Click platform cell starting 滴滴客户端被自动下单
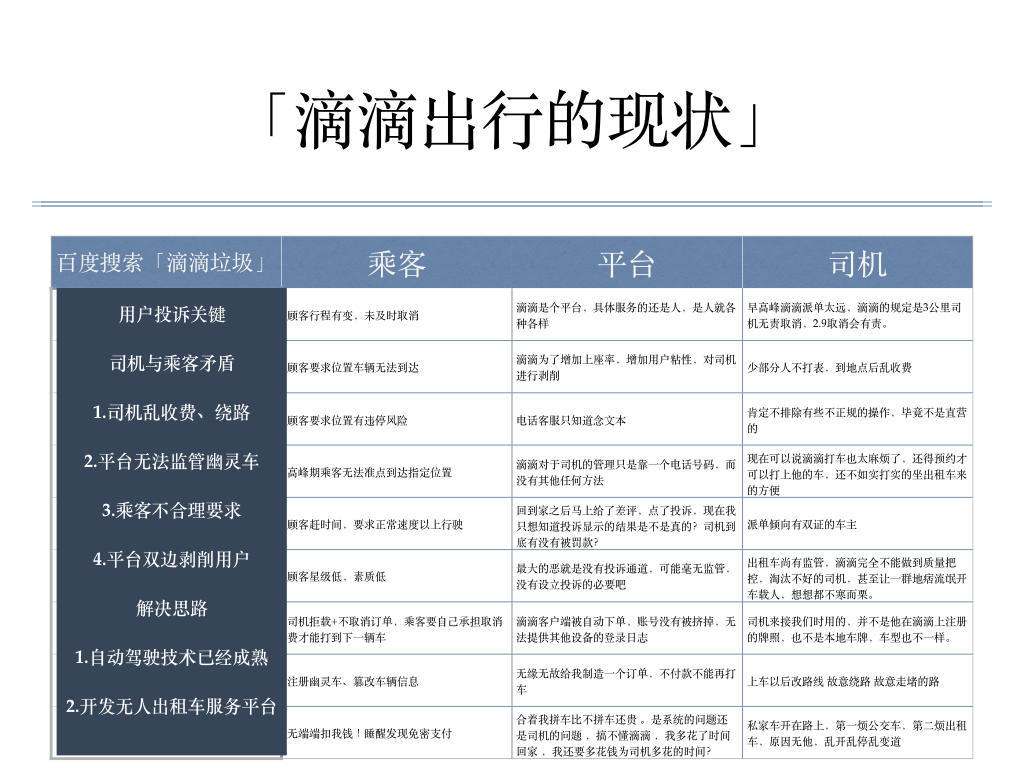The width and height of the screenshot is (1024, 768). pos(627,629)
